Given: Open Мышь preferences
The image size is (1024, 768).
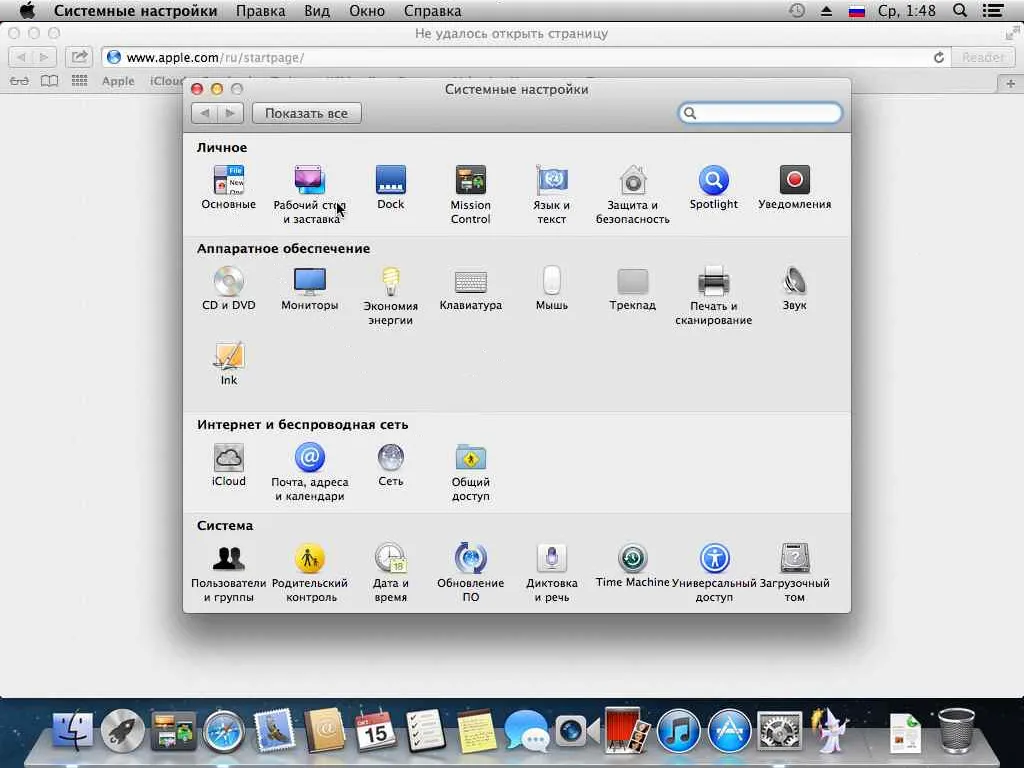Looking at the screenshot, I should coord(552,289).
